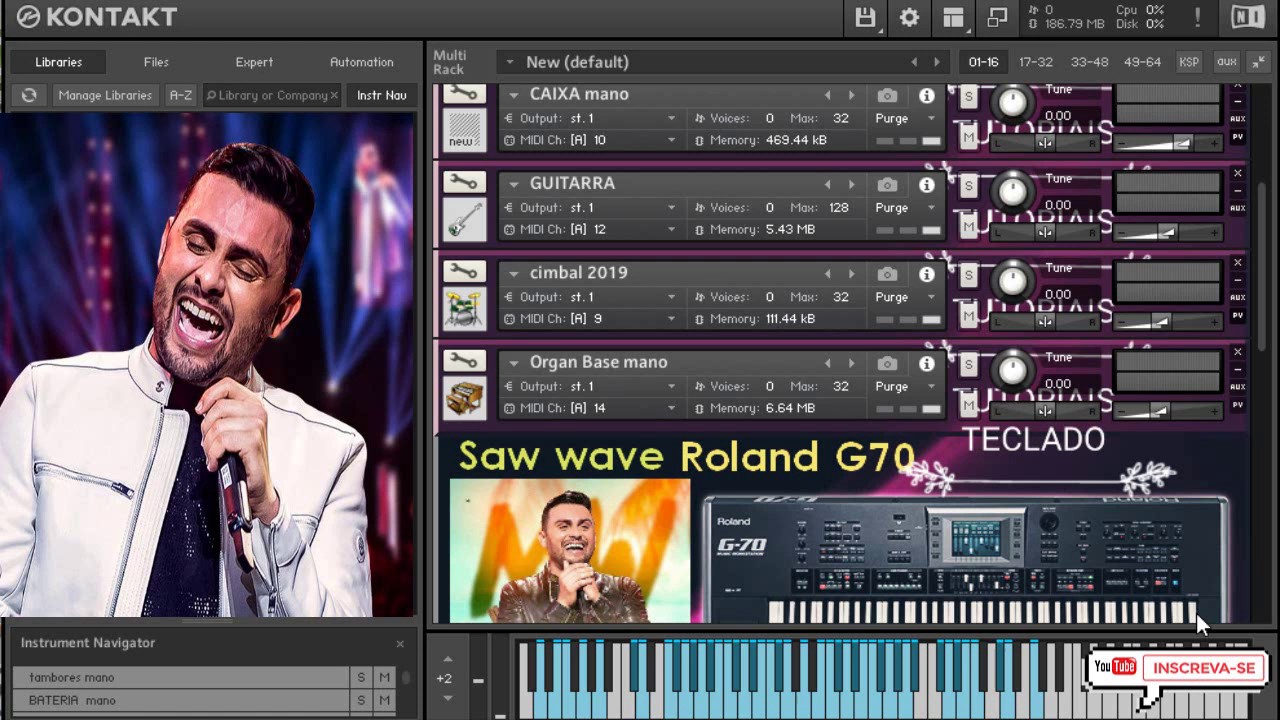
Task: Click the YouTube INSCREVA-SE subscribe button
Action: [1204, 668]
